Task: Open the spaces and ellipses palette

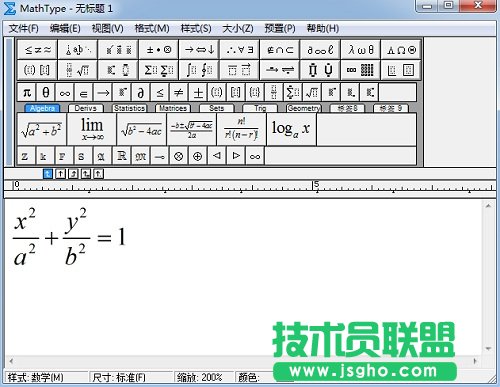Action: 78,50
